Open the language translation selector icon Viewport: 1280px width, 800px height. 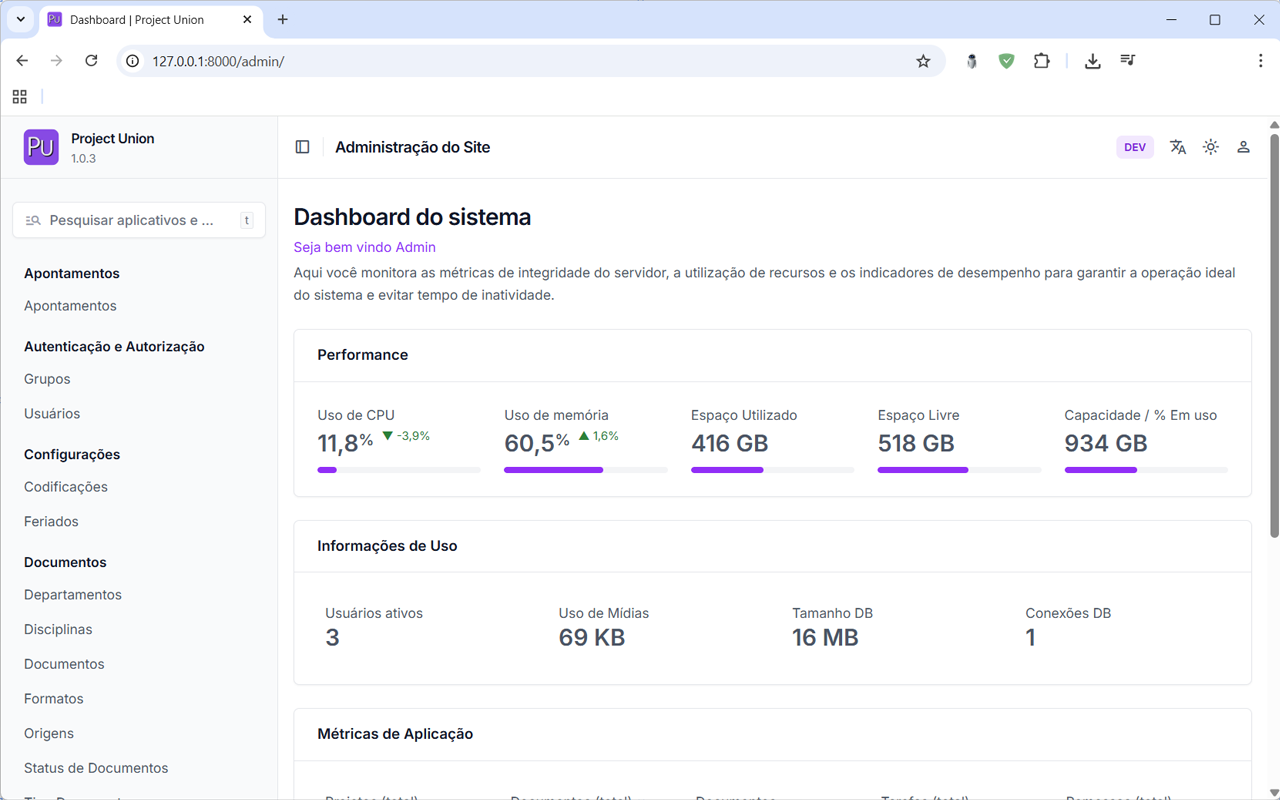tap(1178, 147)
